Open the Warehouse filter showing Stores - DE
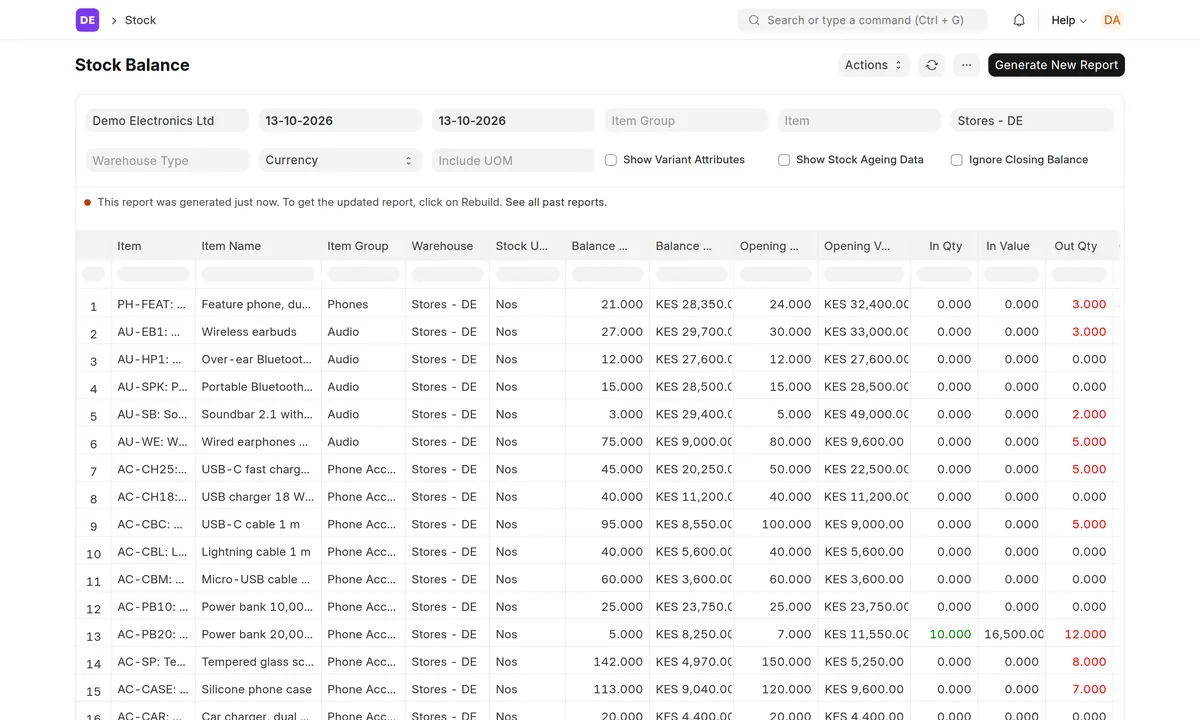The image size is (1200, 720). pyautogui.click(x=1032, y=120)
